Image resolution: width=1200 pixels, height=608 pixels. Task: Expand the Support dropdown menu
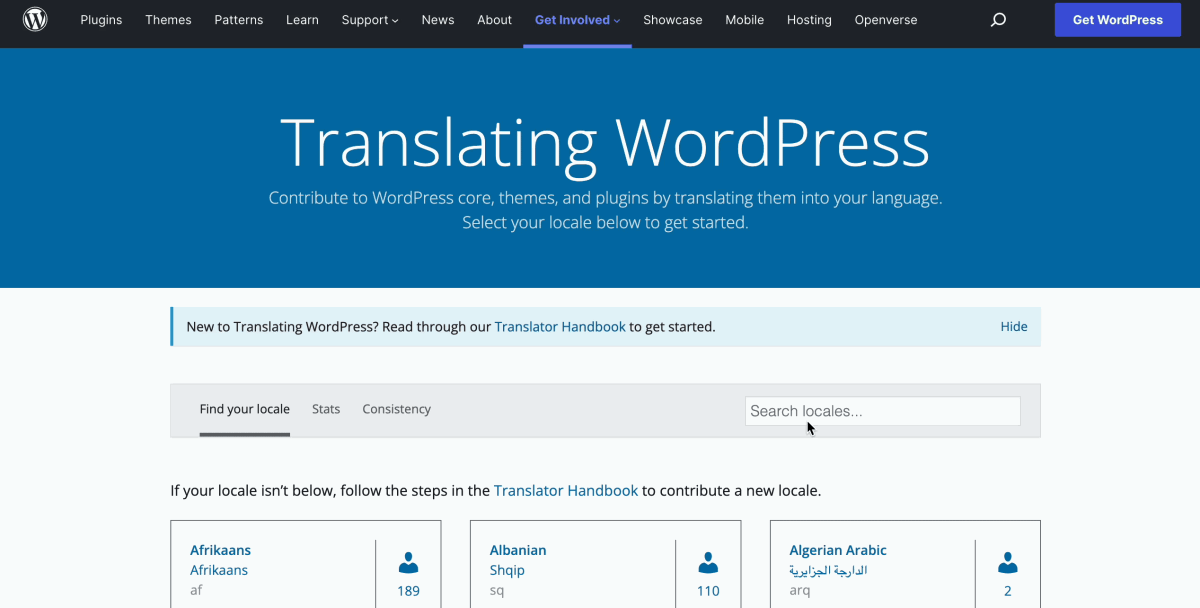[370, 20]
